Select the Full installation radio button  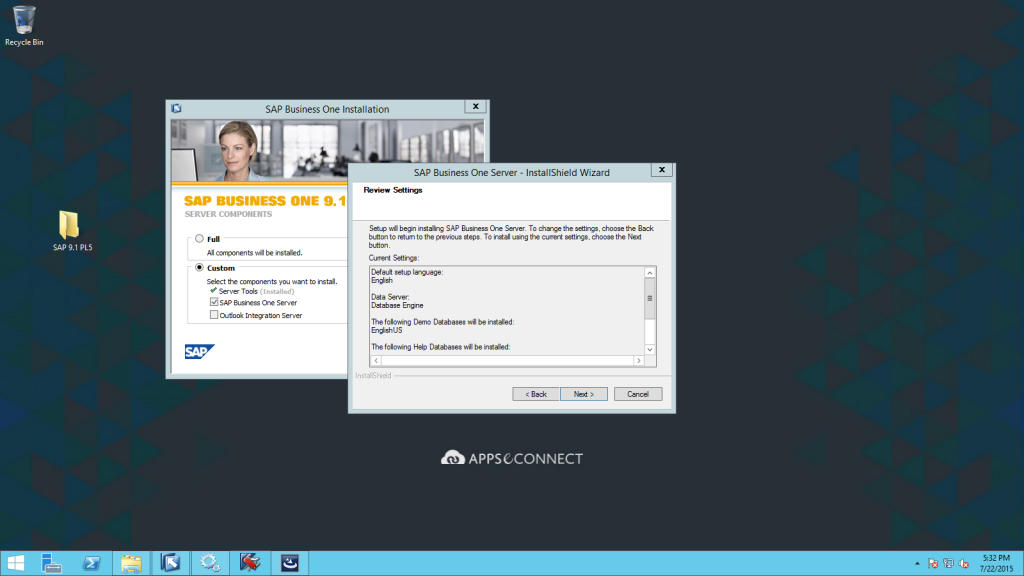tap(199, 239)
